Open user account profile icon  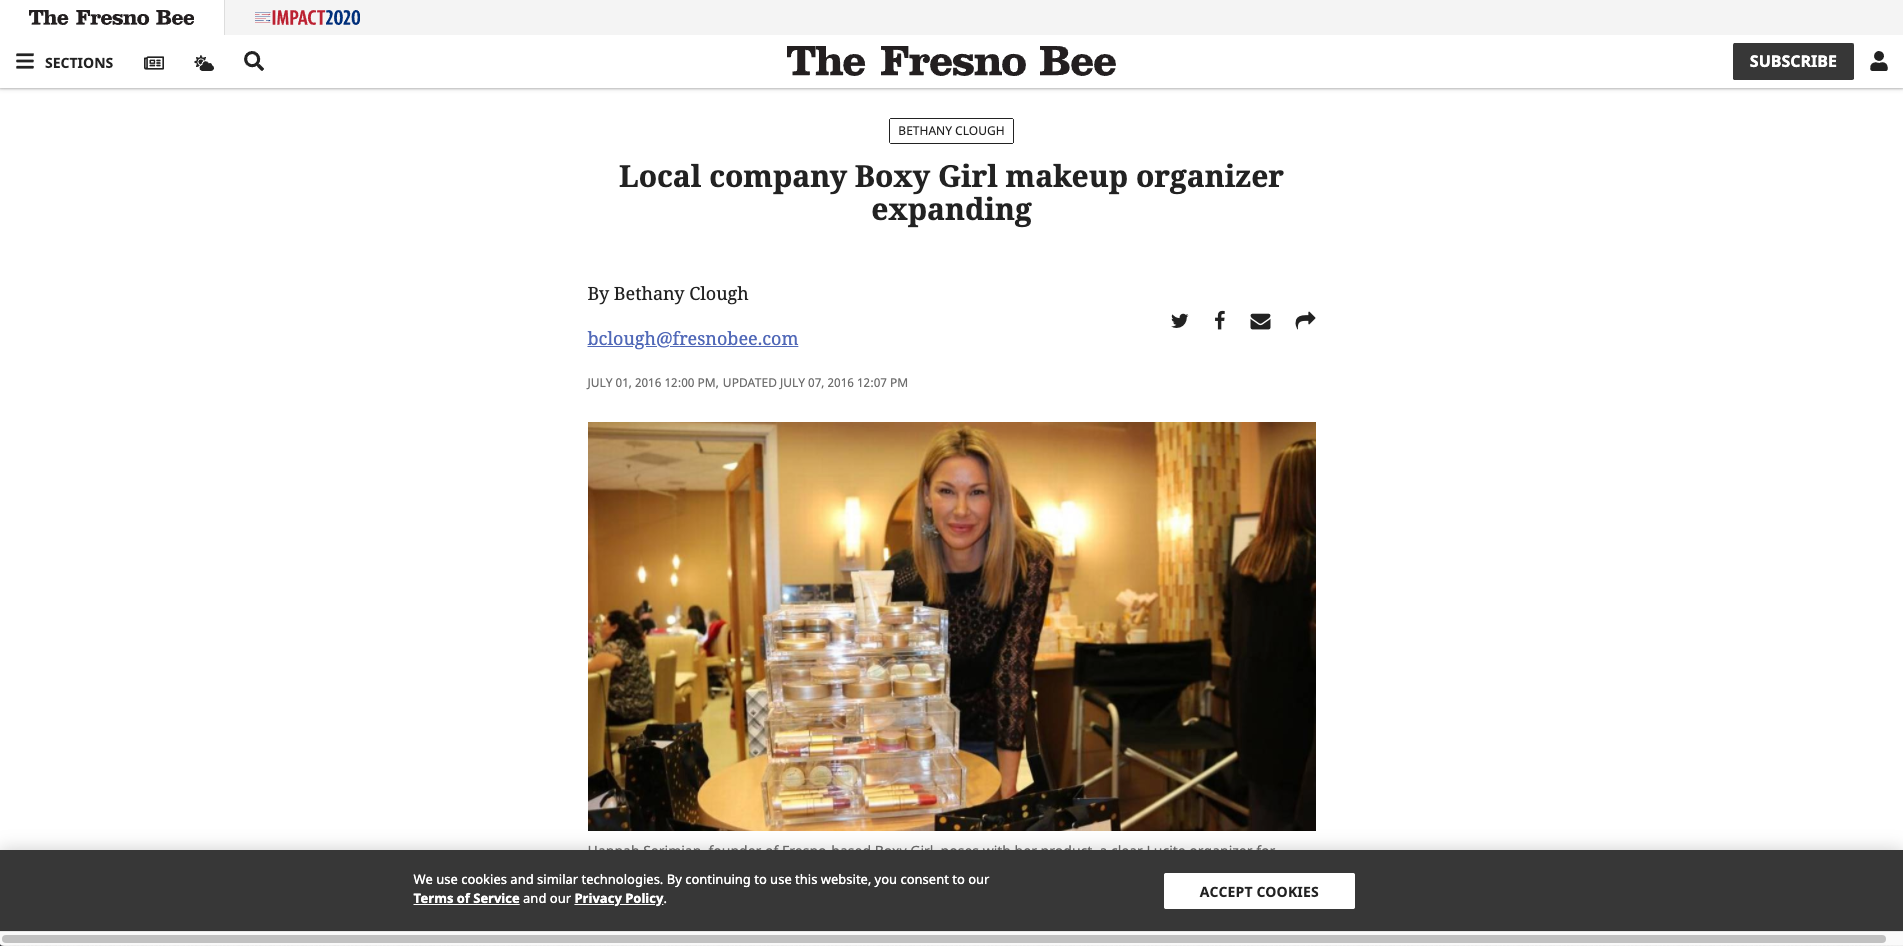[x=1879, y=61]
